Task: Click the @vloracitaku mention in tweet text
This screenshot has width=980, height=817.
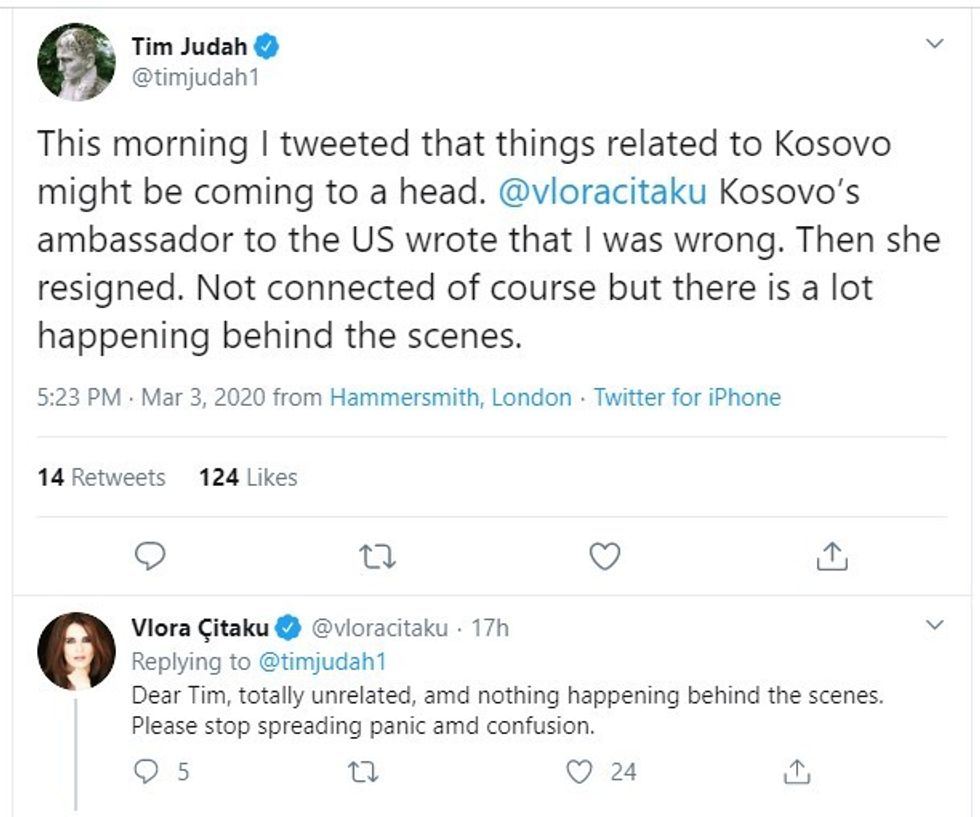Action: tap(602, 191)
